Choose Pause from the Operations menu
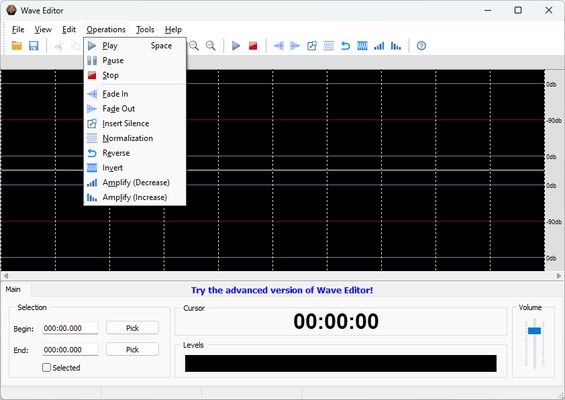565x400 pixels. point(135,61)
